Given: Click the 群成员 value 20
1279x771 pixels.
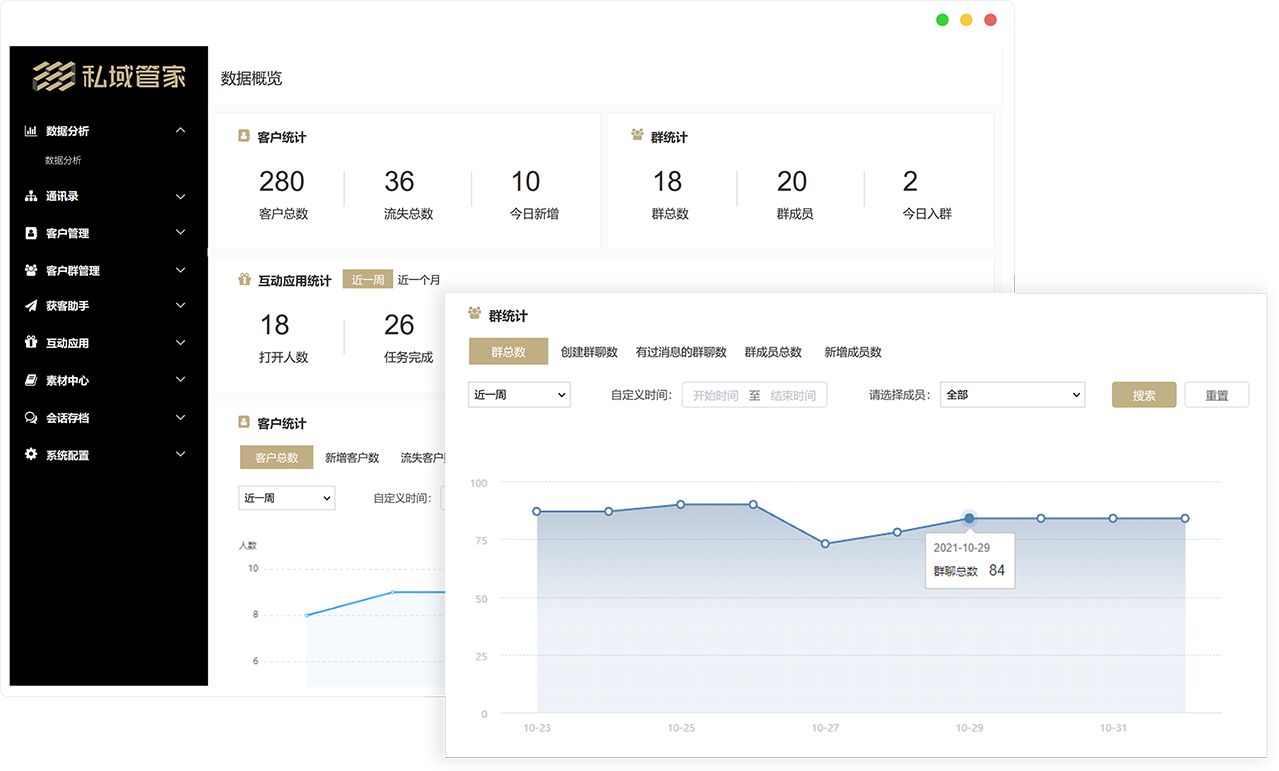Looking at the screenshot, I should click(x=792, y=181).
